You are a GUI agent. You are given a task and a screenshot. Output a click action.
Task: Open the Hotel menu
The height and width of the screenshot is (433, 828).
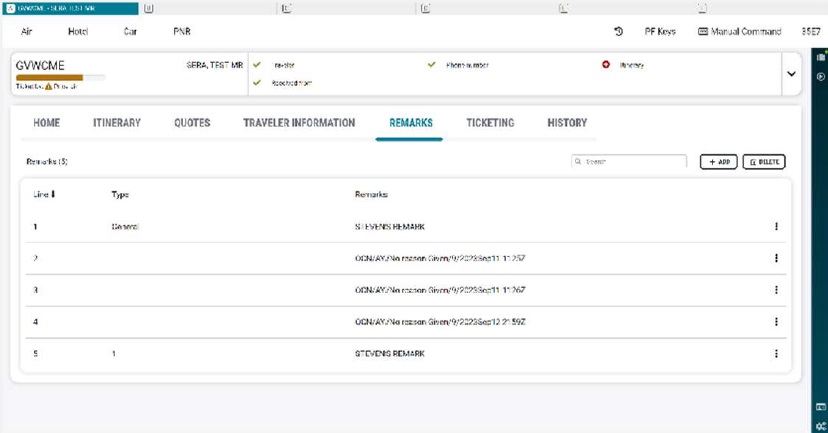[x=78, y=32]
